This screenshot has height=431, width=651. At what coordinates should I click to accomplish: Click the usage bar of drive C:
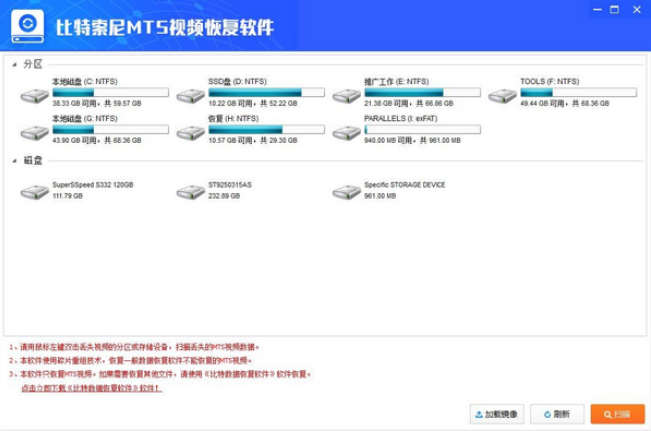110,92
